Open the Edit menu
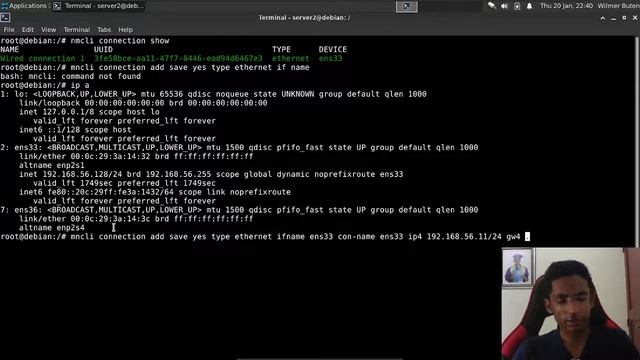Viewport: 640px width, 360px height. (28, 30)
